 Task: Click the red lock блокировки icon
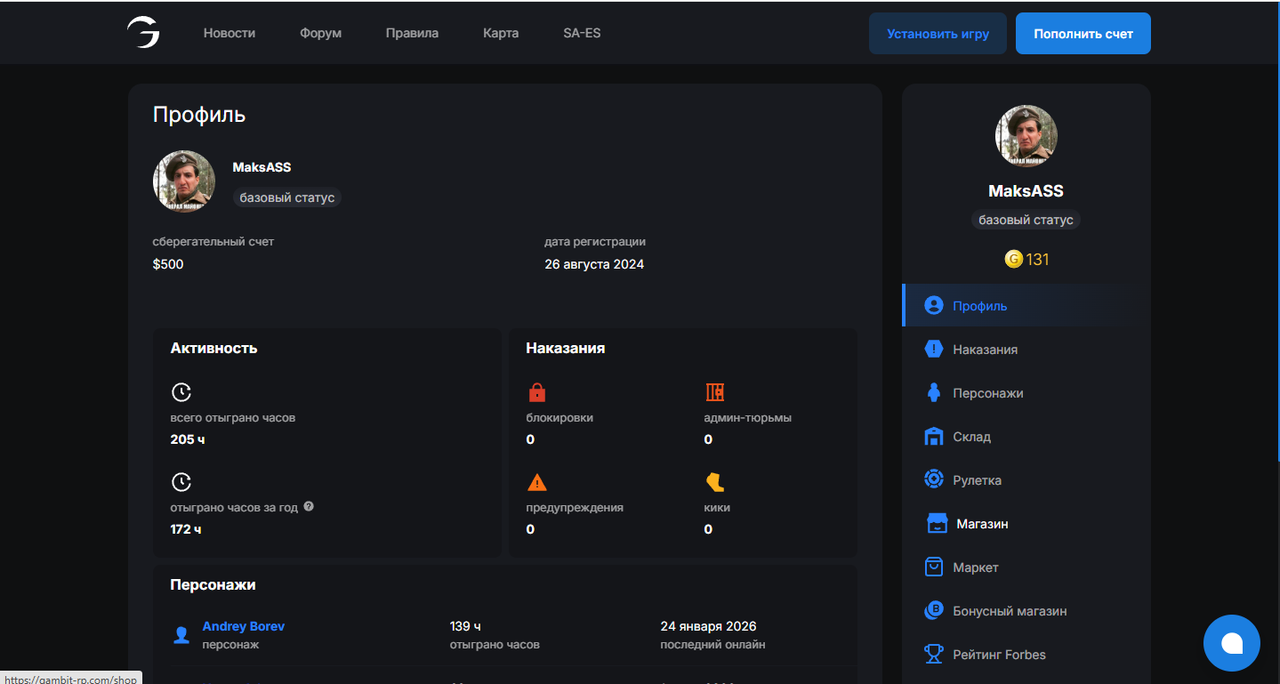pos(537,392)
